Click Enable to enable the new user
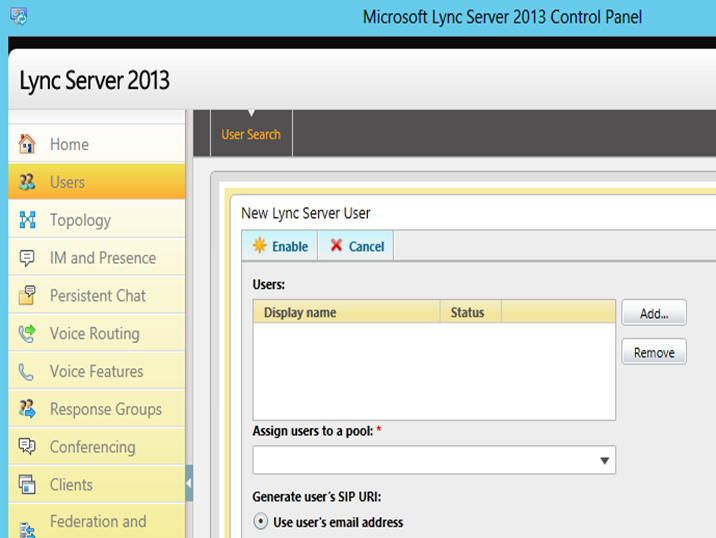716x538 pixels. click(280, 246)
